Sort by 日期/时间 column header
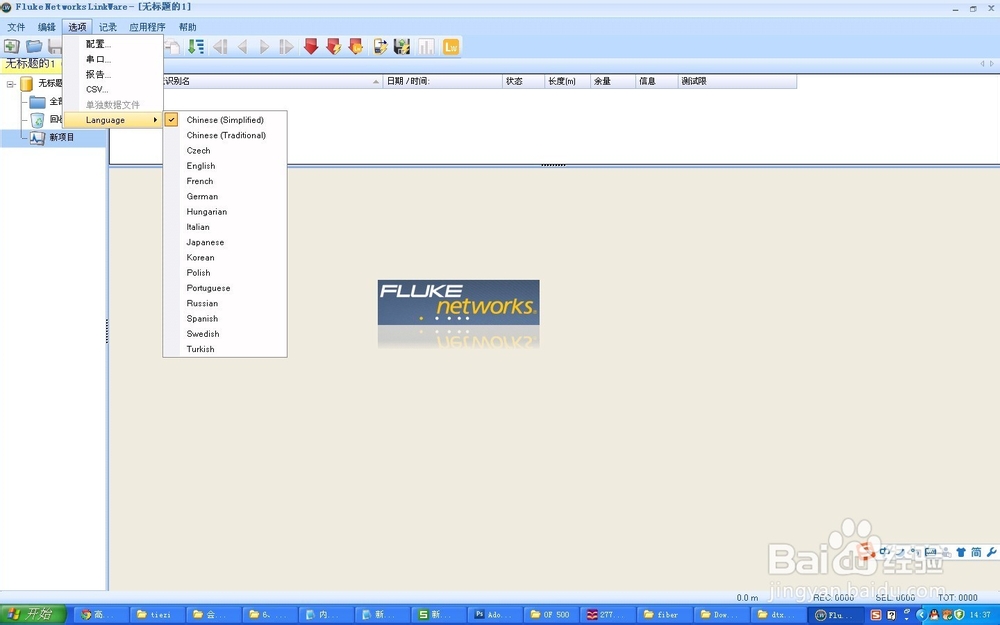Image resolution: width=1000 pixels, height=625 pixels. (443, 81)
